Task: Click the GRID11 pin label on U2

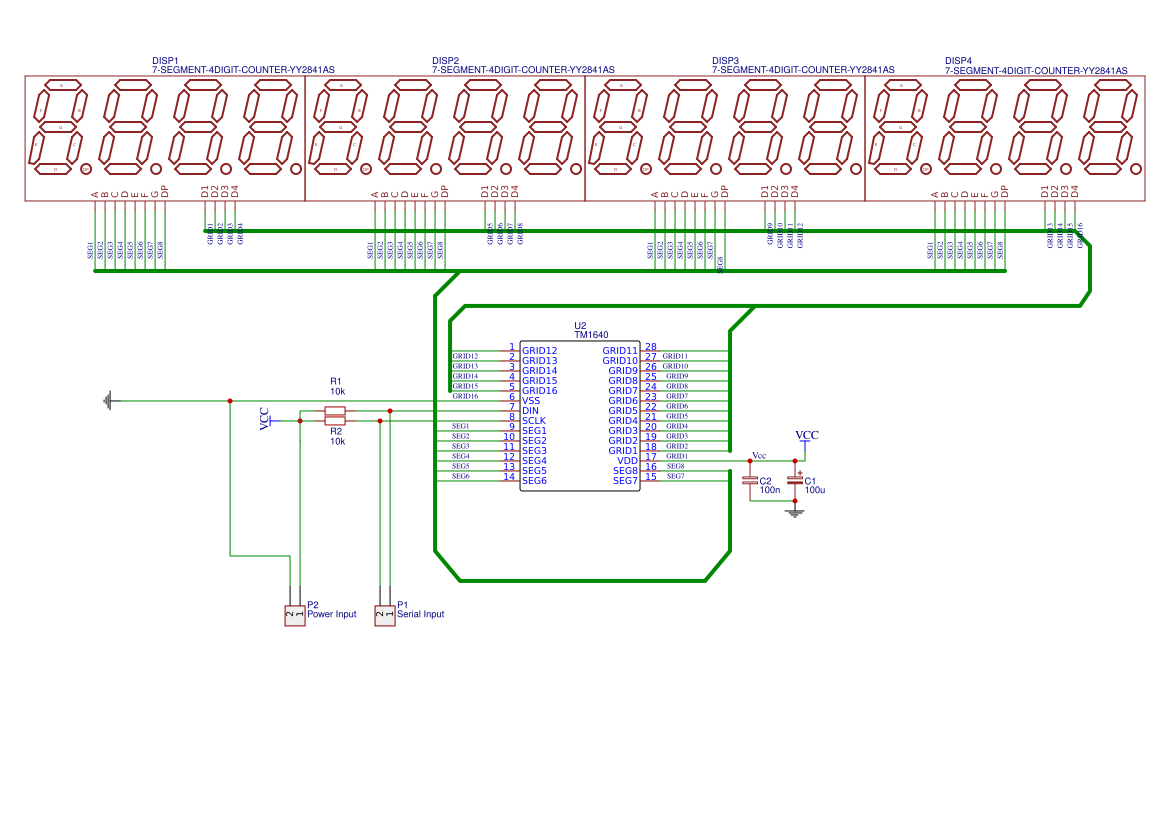Action: click(620, 350)
